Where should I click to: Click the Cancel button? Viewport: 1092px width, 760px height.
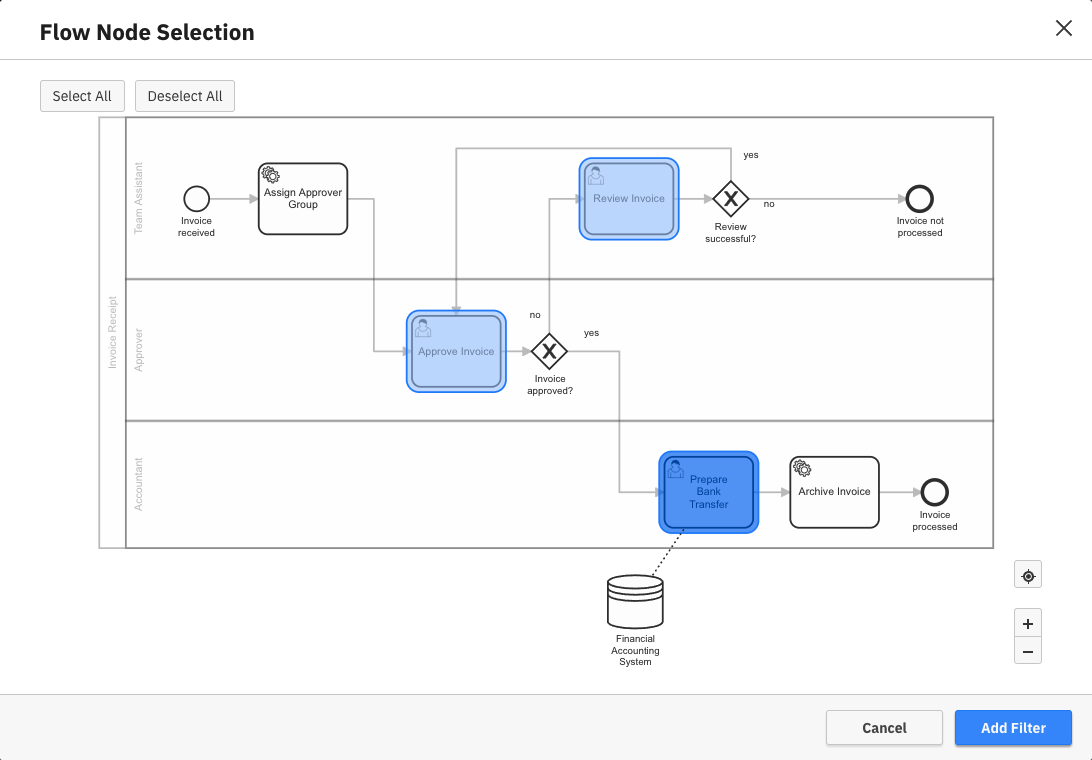coord(884,727)
